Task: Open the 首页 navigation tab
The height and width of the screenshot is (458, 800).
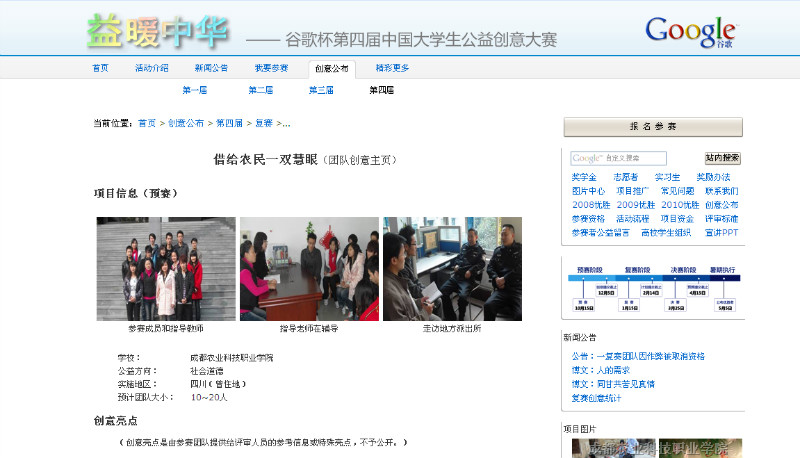Action: [100, 68]
